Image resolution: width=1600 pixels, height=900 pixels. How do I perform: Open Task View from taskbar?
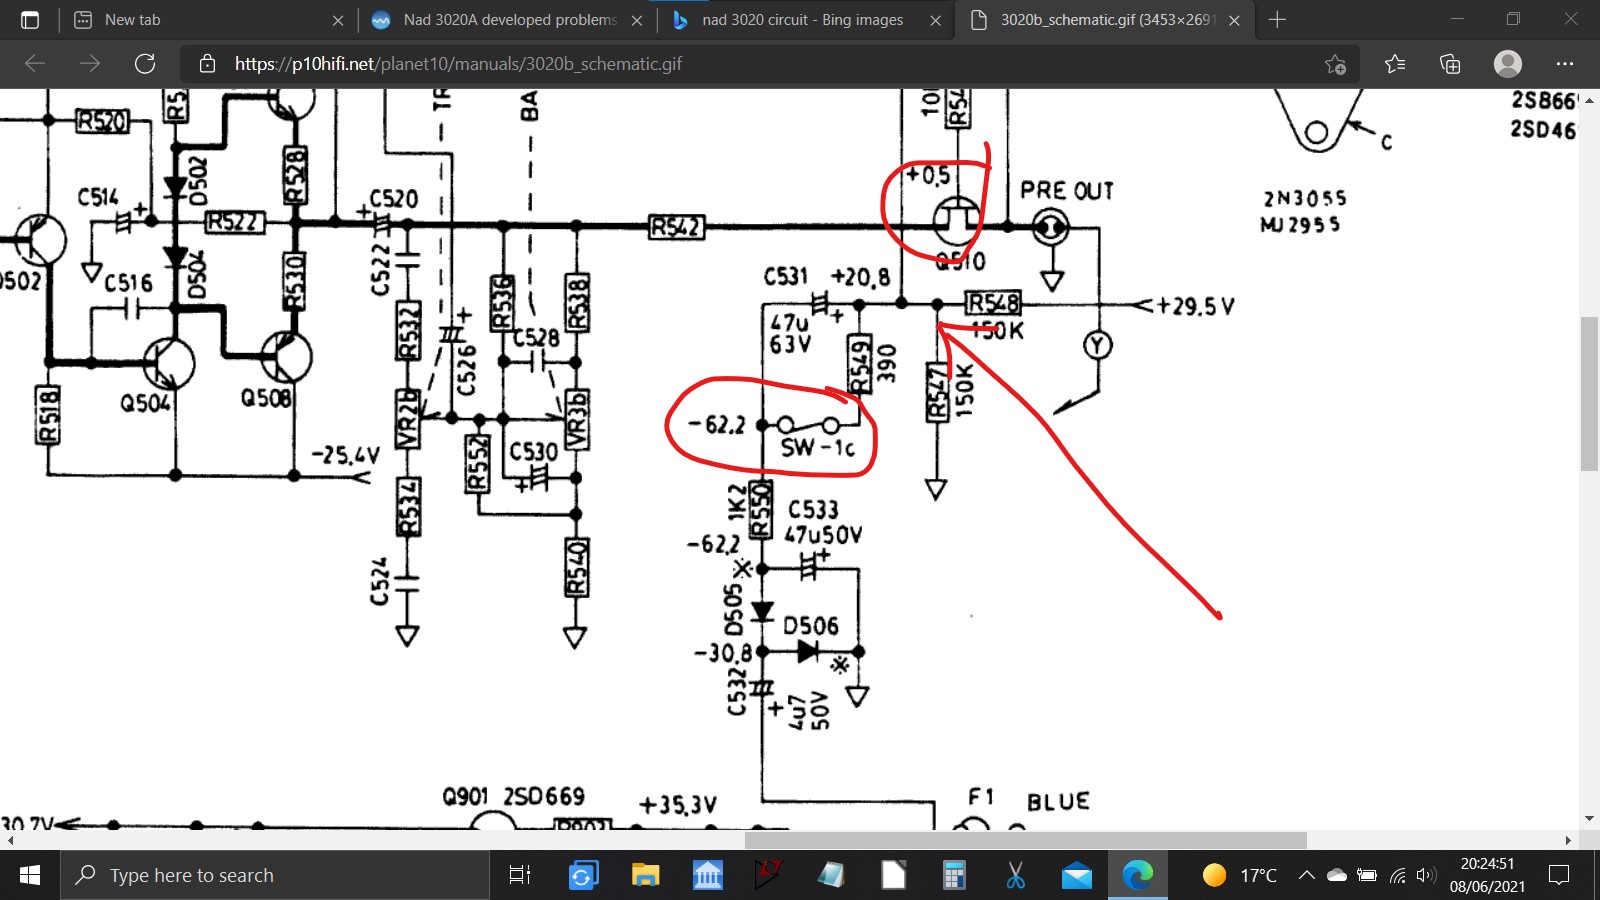point(520,876)
